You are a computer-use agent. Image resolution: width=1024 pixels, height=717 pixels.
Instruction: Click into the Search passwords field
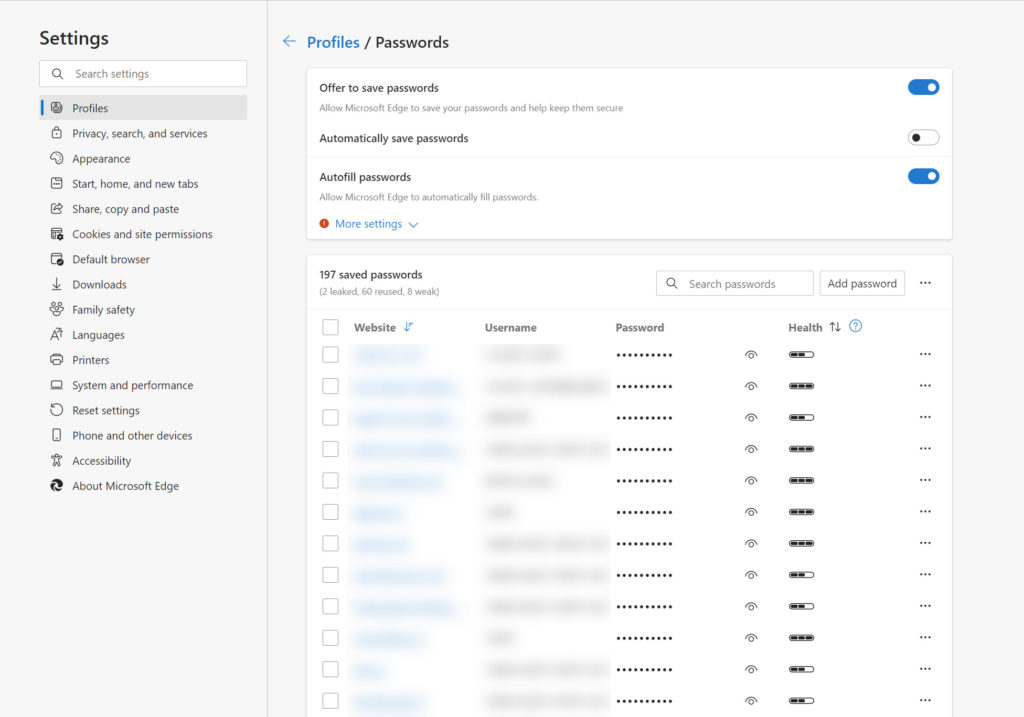pos(745,284)
